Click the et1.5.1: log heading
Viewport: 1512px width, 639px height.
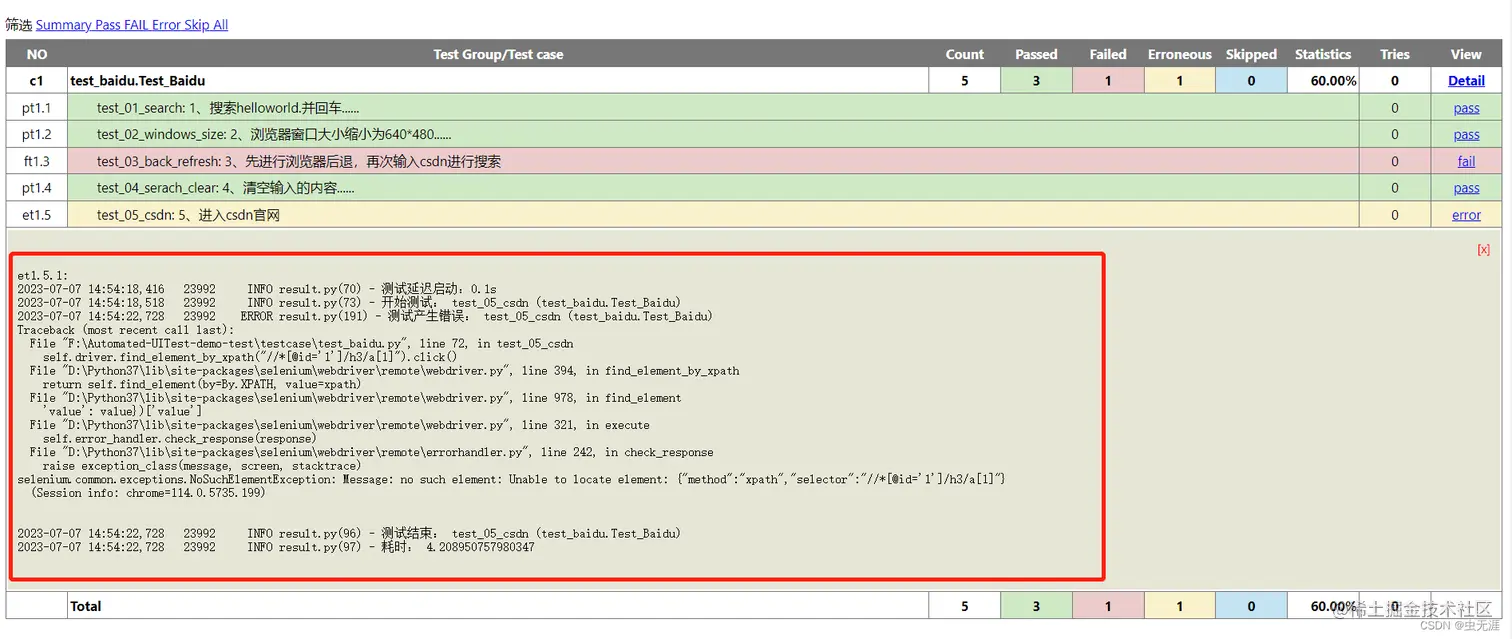pyautogui.click(x=42, y=275)
